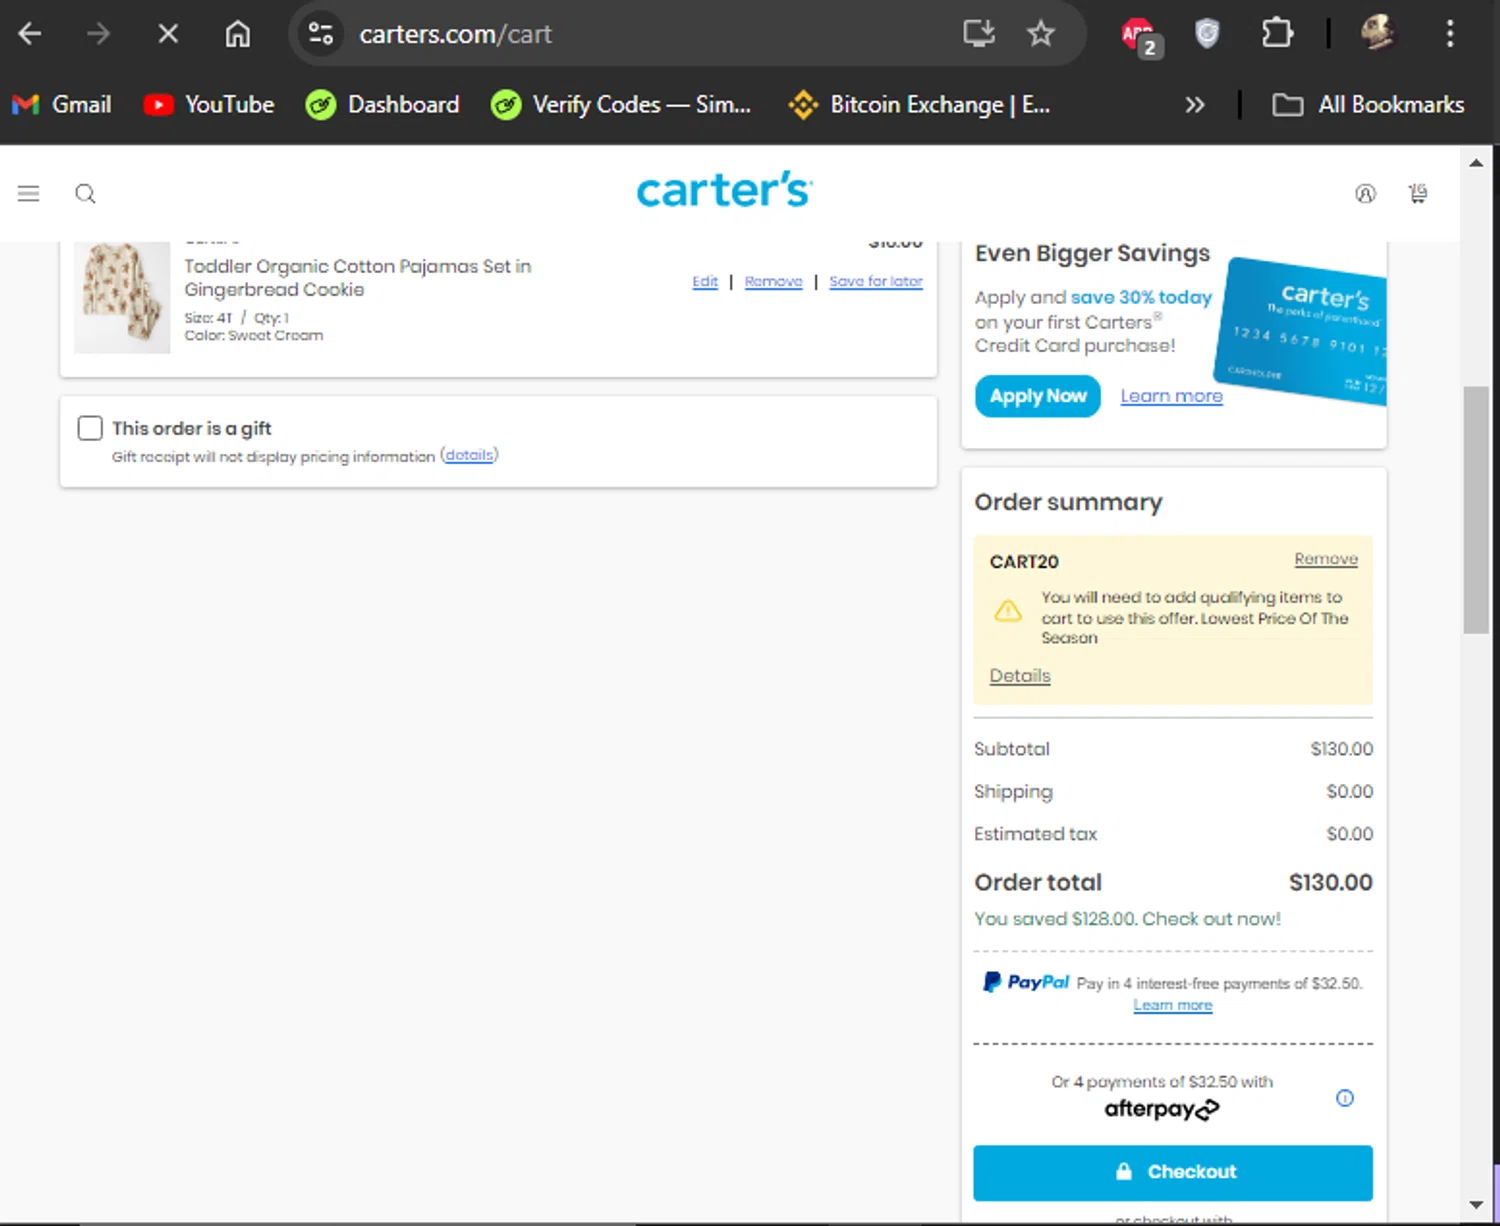Click the vertical scrollbar thumb
This screenshot has width=1500, height=1226.
pyautogui.click(x=1476, y=509)
